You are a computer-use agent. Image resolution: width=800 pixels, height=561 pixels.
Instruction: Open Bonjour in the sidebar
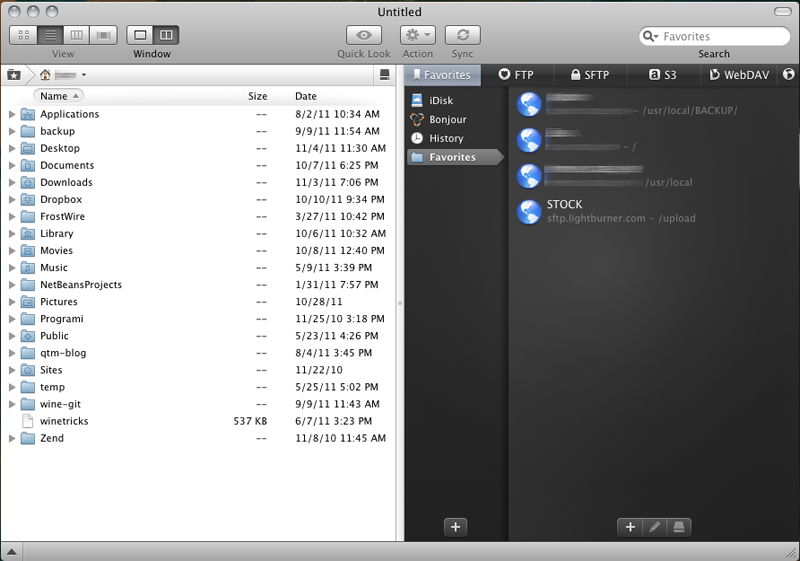click(447, 120)
